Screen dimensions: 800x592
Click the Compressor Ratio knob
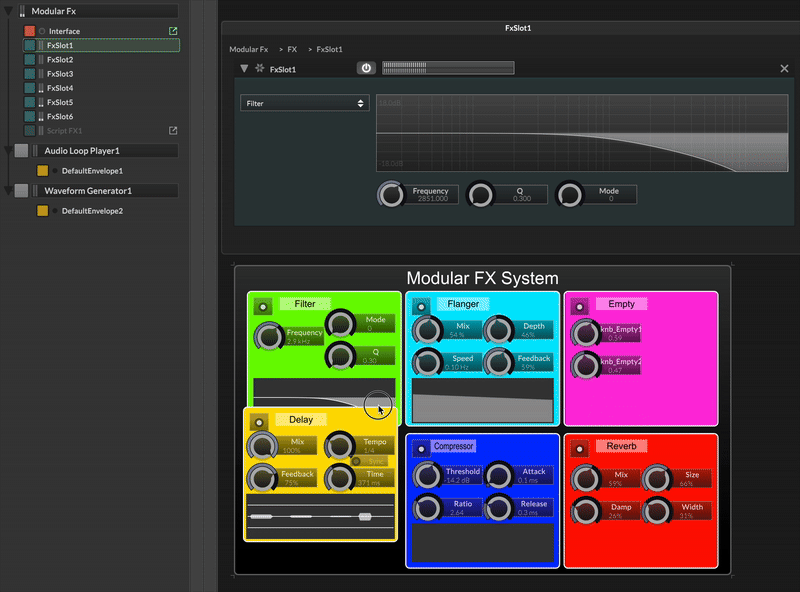(427, 508)
